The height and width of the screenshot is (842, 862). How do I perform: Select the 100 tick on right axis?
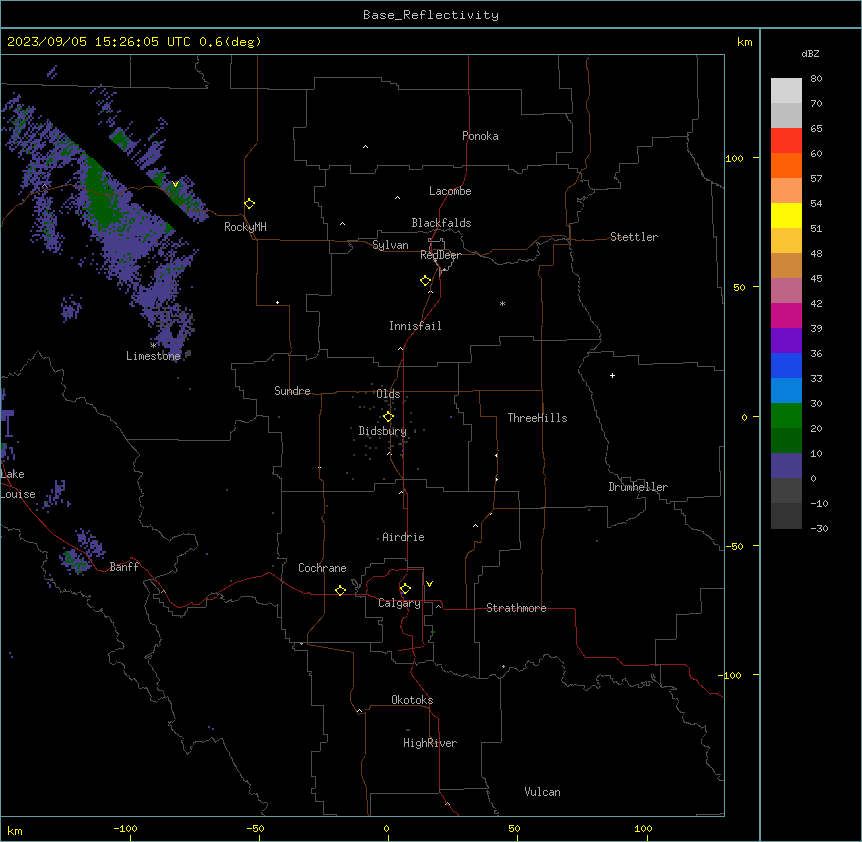click(x=734, y=158)
